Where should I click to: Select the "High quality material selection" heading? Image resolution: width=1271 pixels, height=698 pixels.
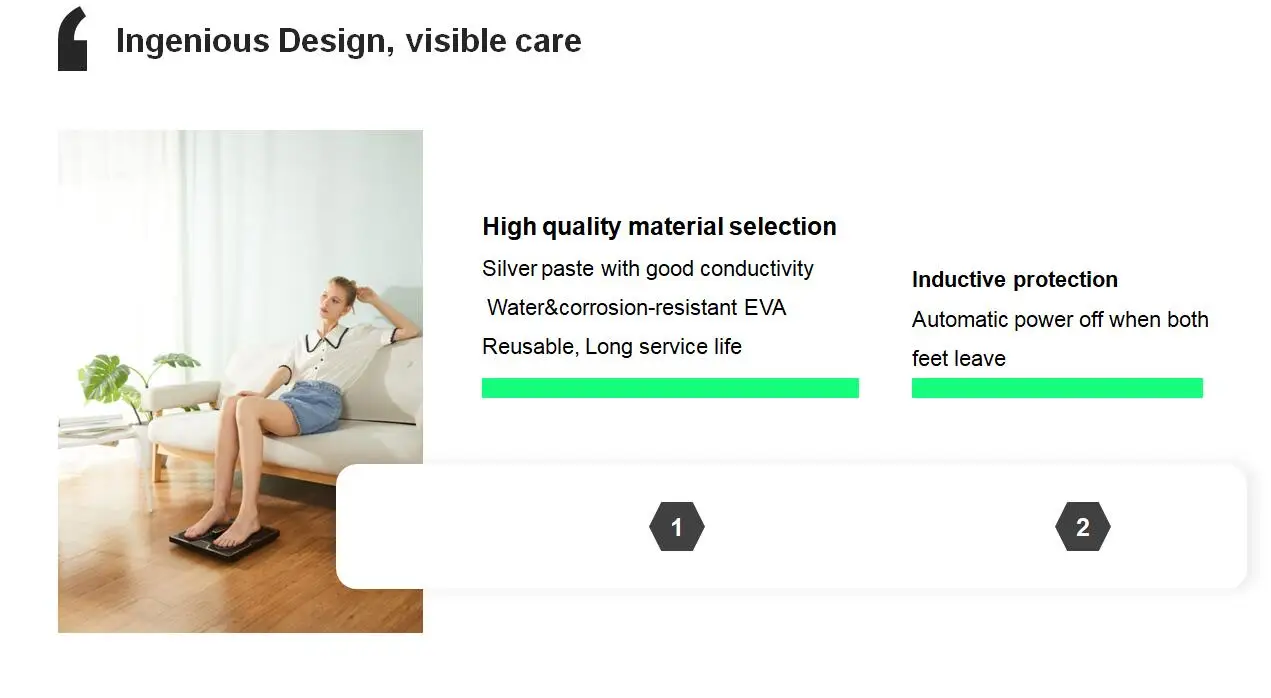(659, 227)
